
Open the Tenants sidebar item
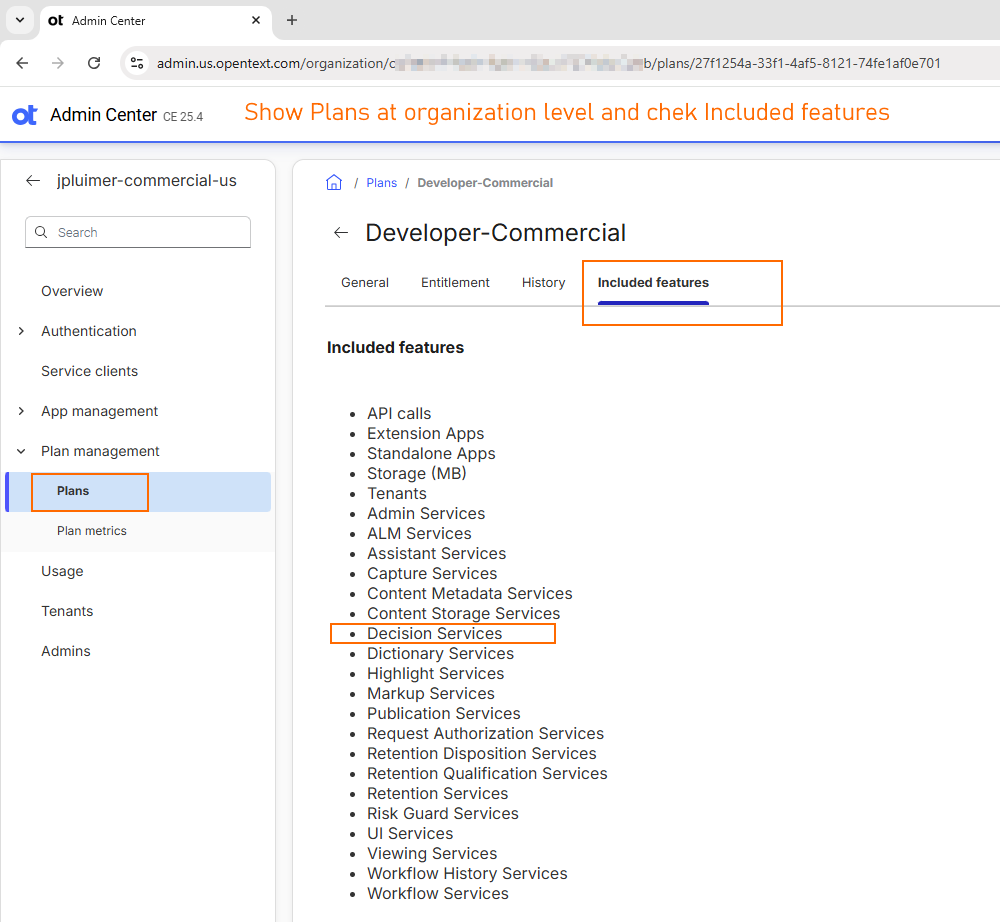(x=67, y=611)
